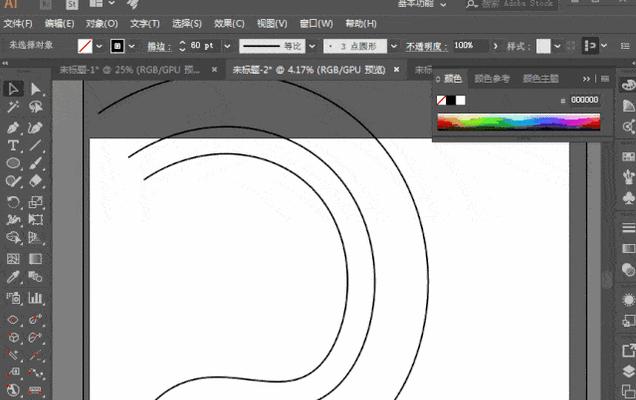
Task: Select the white swatch in Color panel
Action: 461,100
